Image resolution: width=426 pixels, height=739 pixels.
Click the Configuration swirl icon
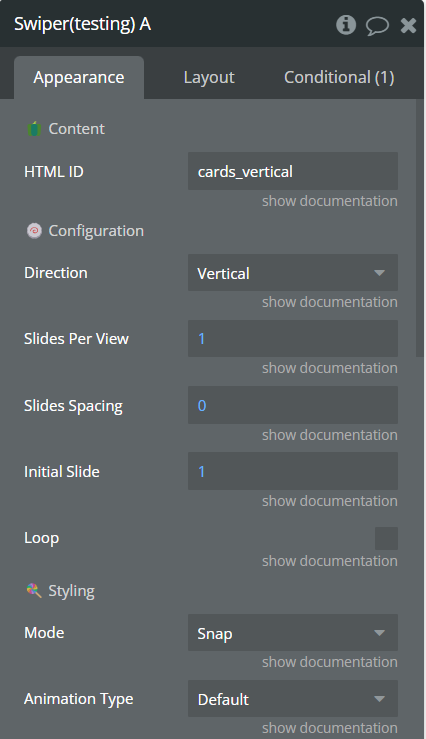[x=34, y=231]
